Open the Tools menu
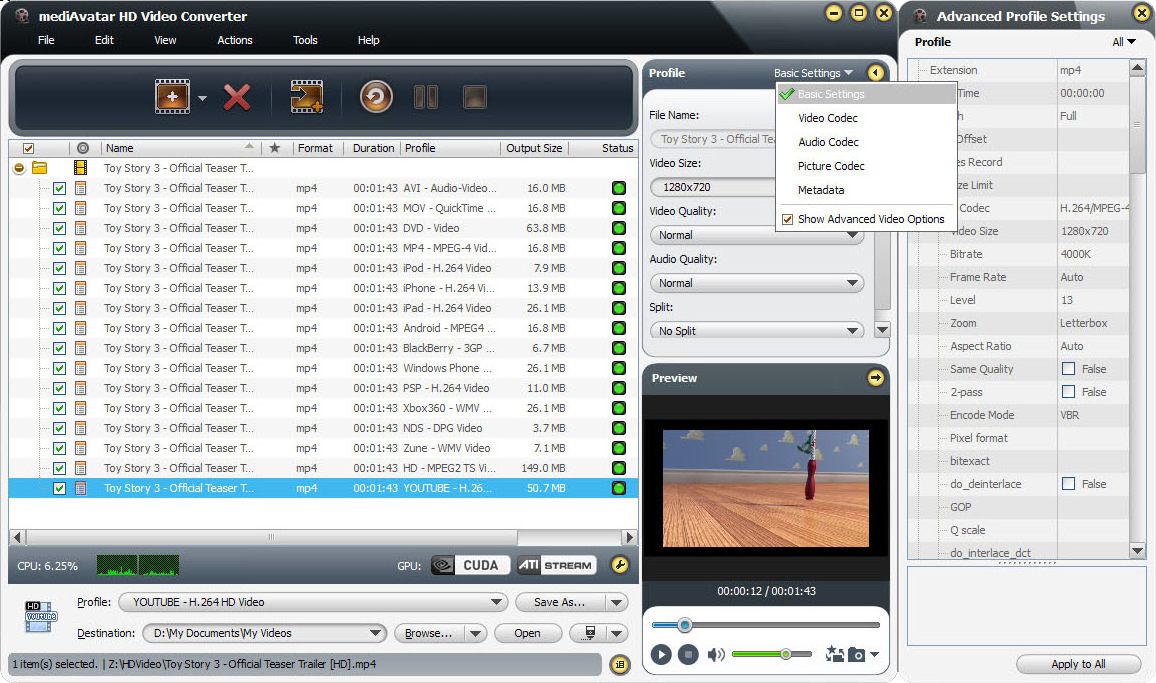 (305, 40)
